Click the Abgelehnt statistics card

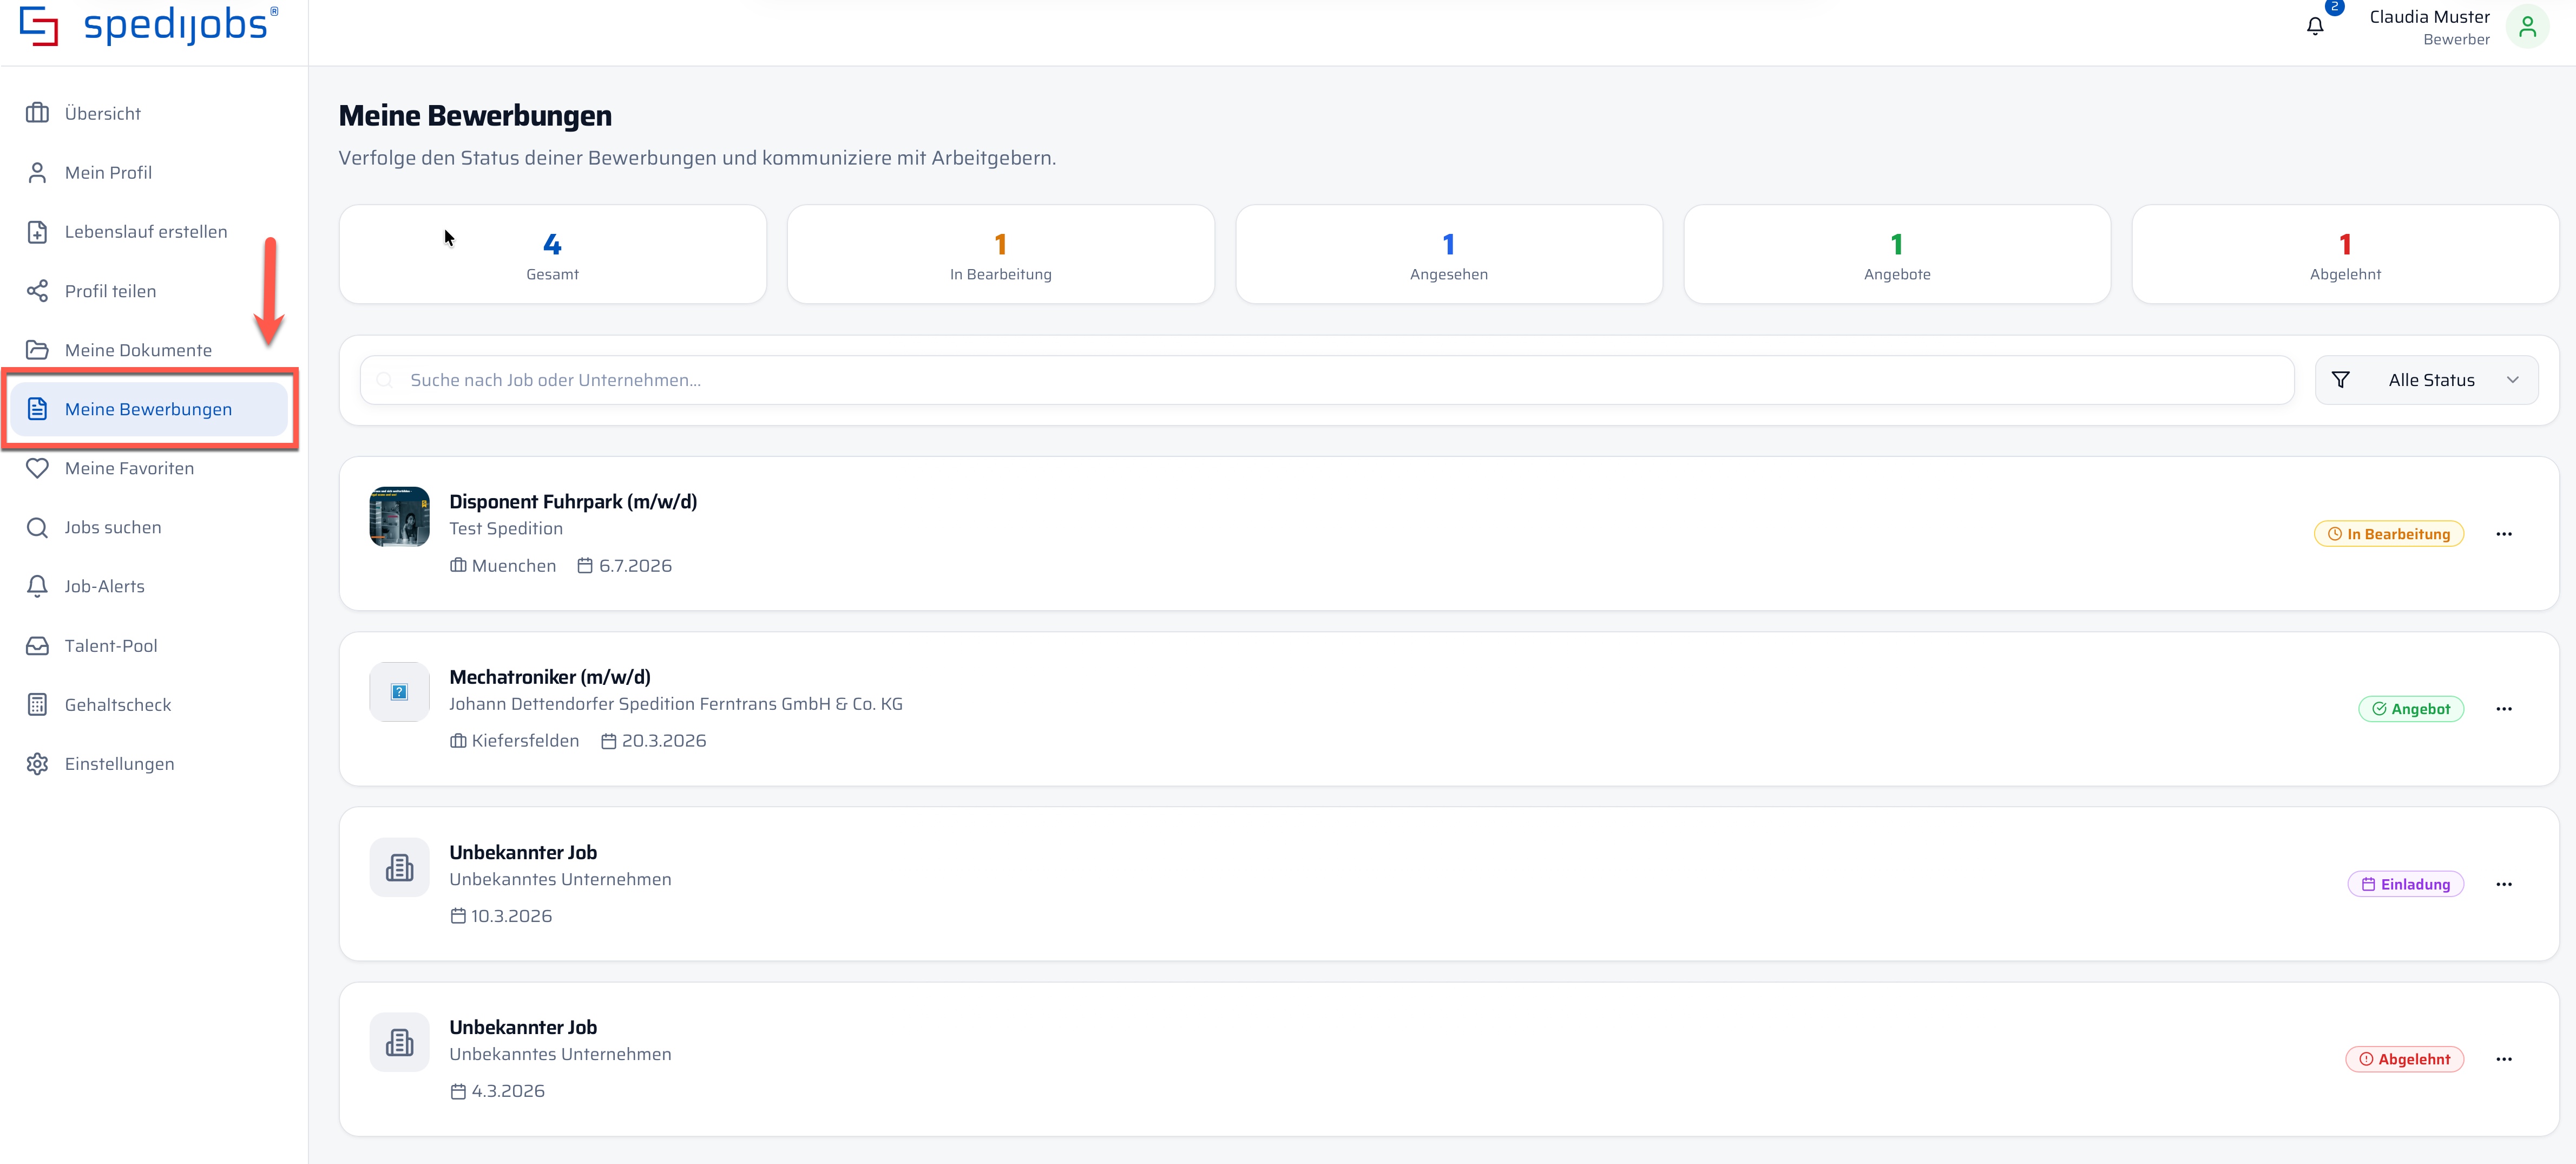(2345, 254)
